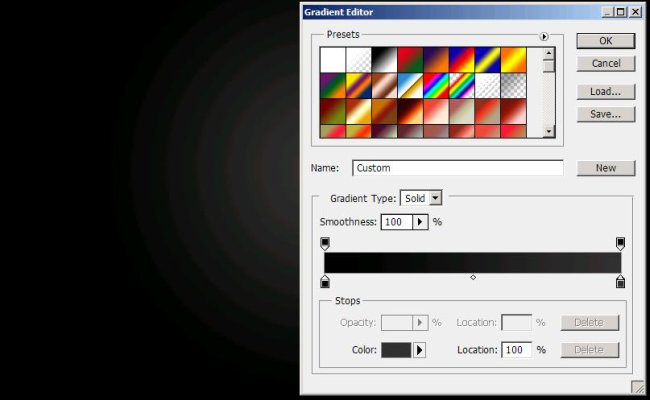
Task: Click the scroll up arrow of Presets list
Action: (x=549, y=53)
